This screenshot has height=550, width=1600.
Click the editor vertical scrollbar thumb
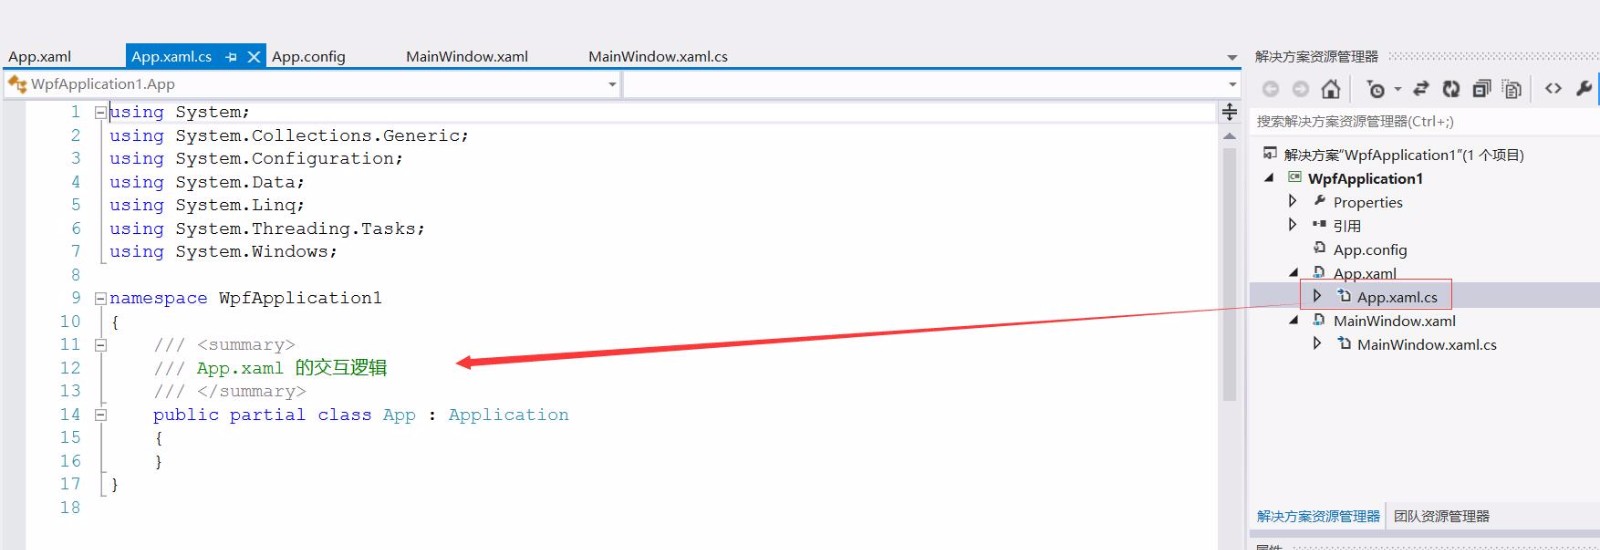pyautogui.click(x=1230, y=274)
